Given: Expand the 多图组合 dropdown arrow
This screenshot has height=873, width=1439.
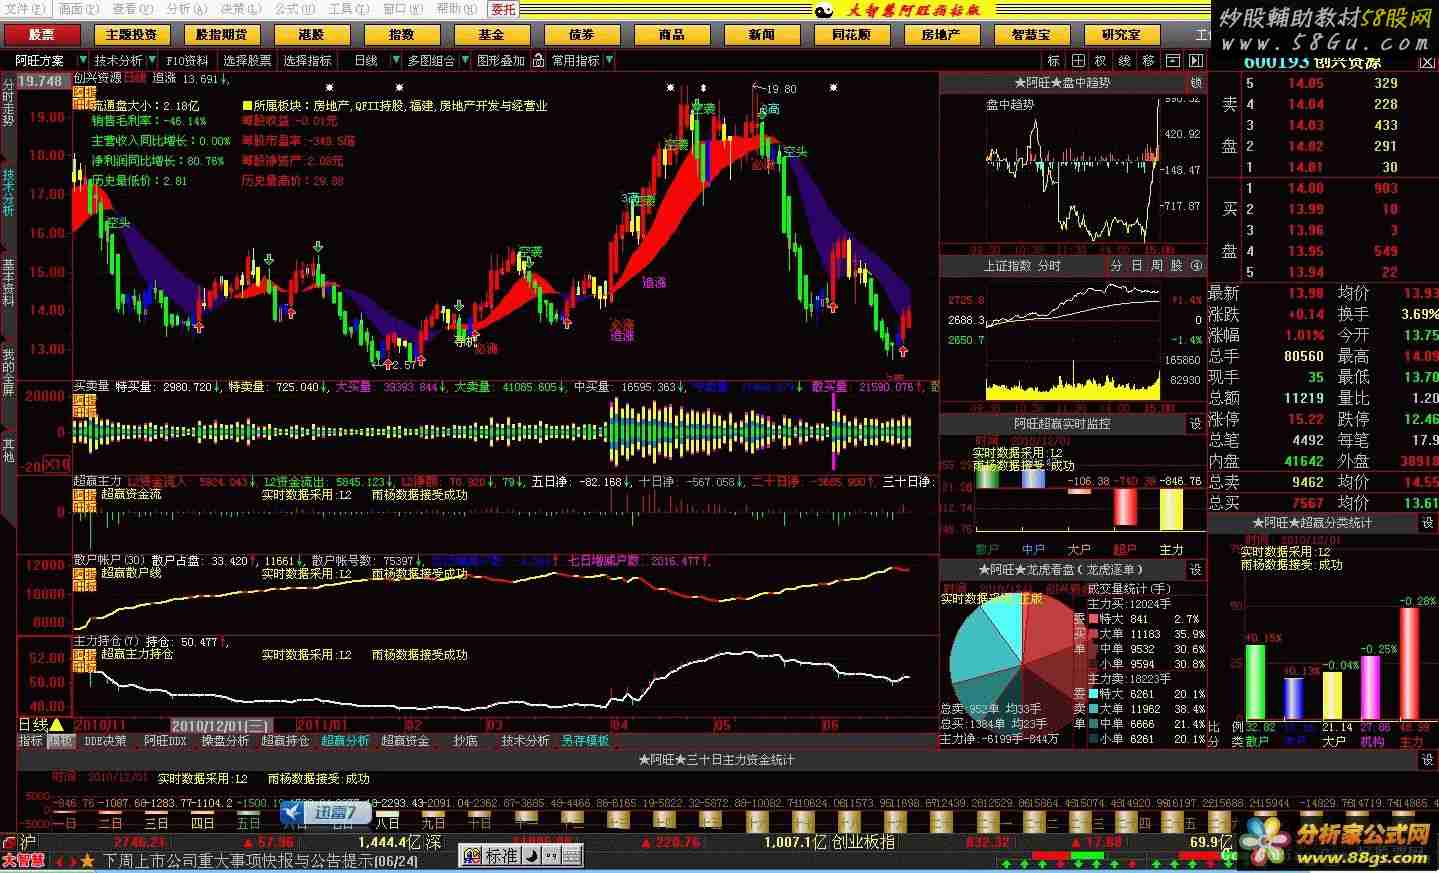Looking at the screenshot, I should (x=466, y=61).
